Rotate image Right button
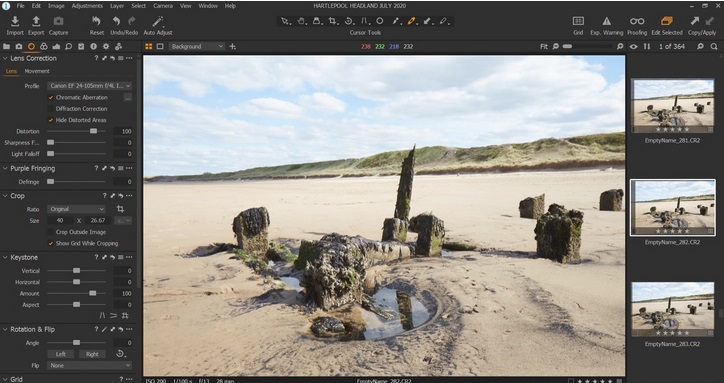 tap(92, 354)
